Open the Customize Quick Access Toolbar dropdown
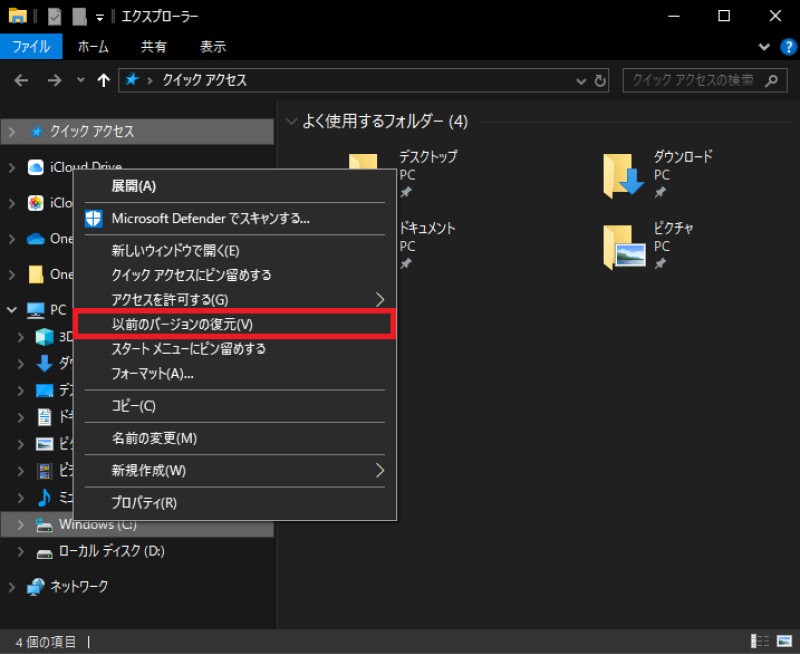Screen dimensions: 800x654 [x=100, y=18]
